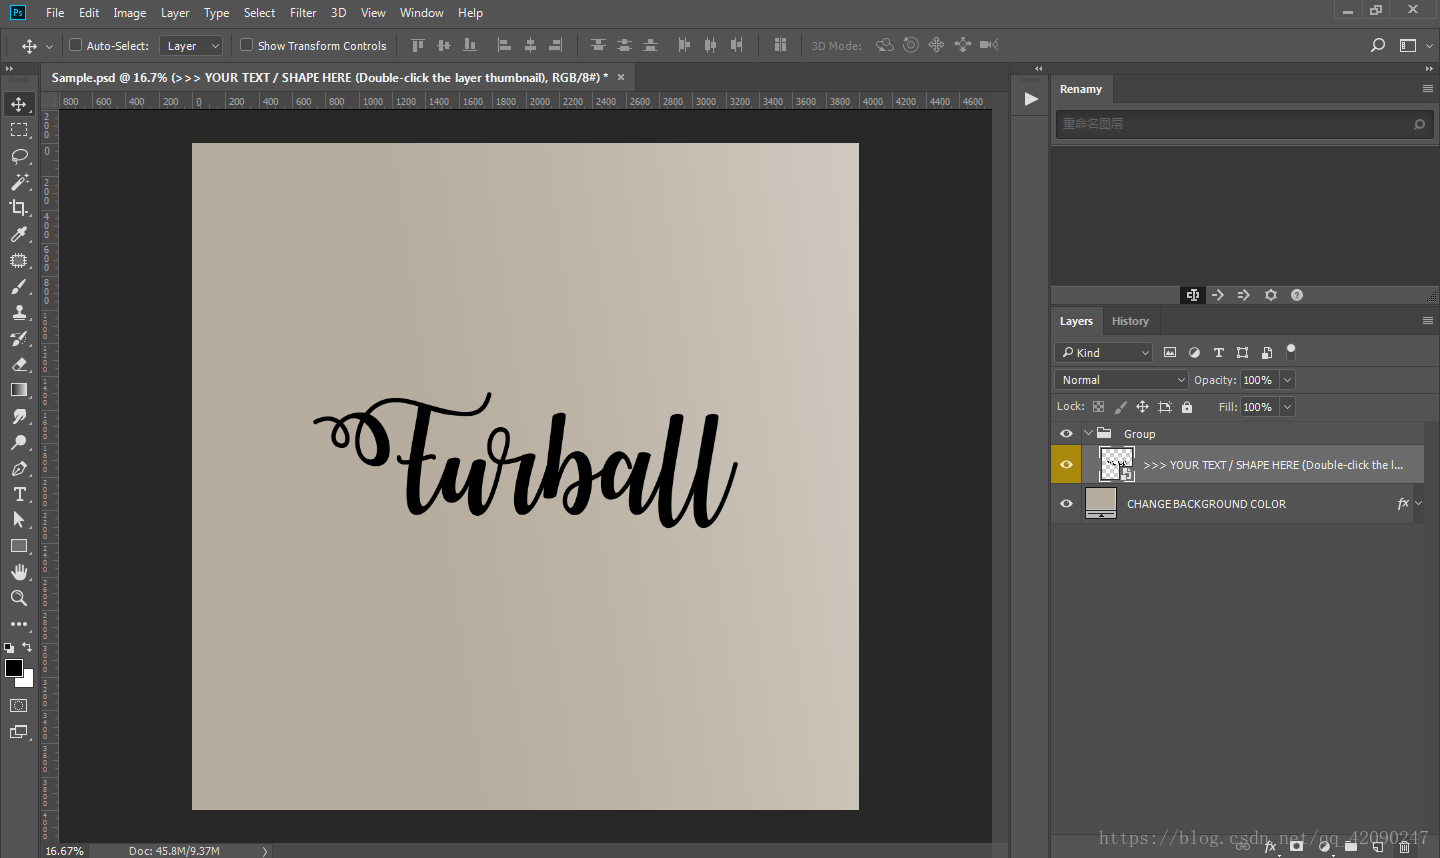Select the Magic Wand tool
1440x858 pixels.
(x=19, y=182)
